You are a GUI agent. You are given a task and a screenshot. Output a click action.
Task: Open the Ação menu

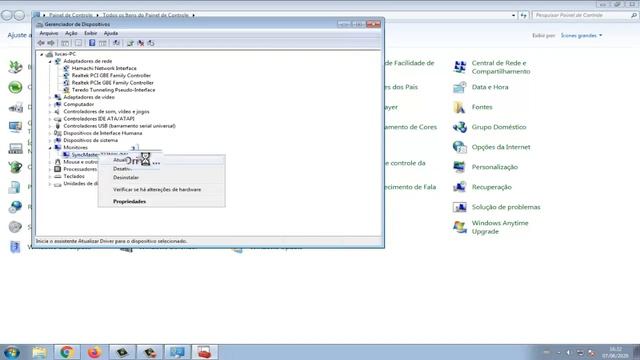[71, 33]
